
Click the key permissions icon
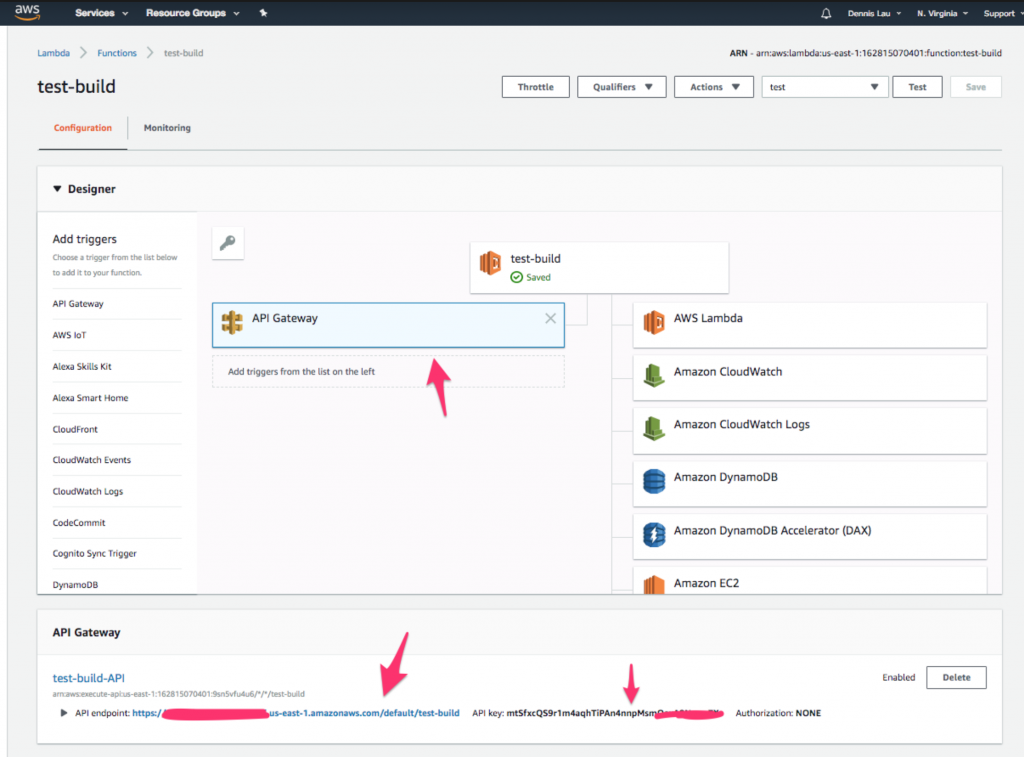228,242
